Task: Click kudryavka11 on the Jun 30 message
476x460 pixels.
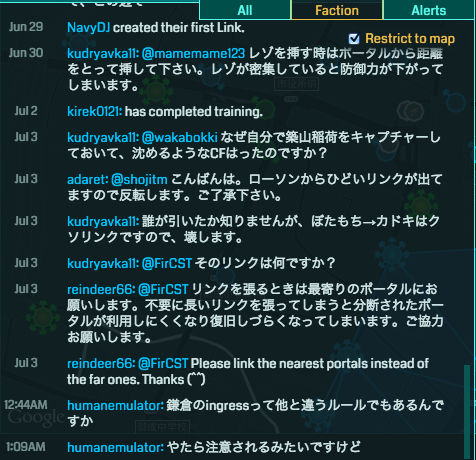Action: 103,53
